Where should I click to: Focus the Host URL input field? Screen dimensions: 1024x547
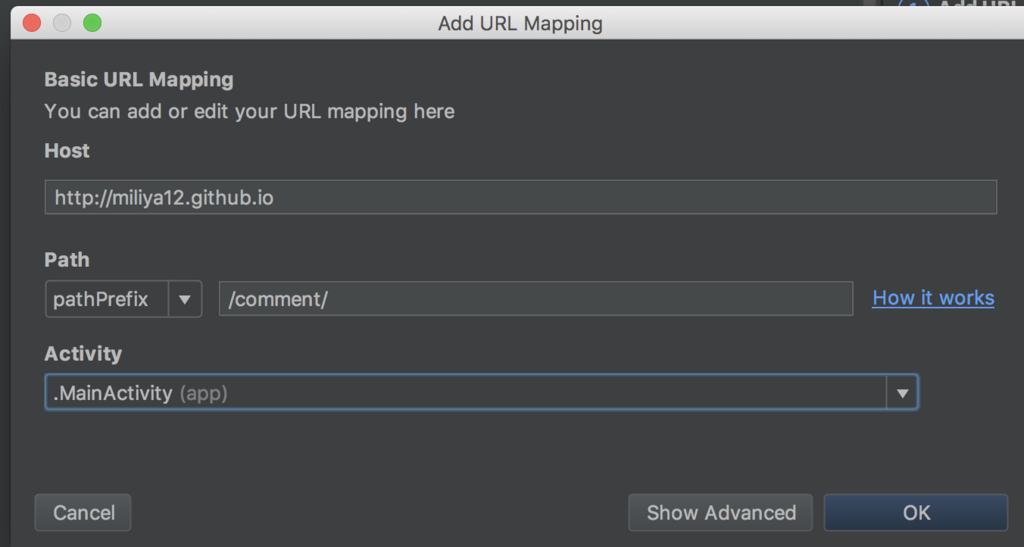pyautogui.click(x=520, y=197)
